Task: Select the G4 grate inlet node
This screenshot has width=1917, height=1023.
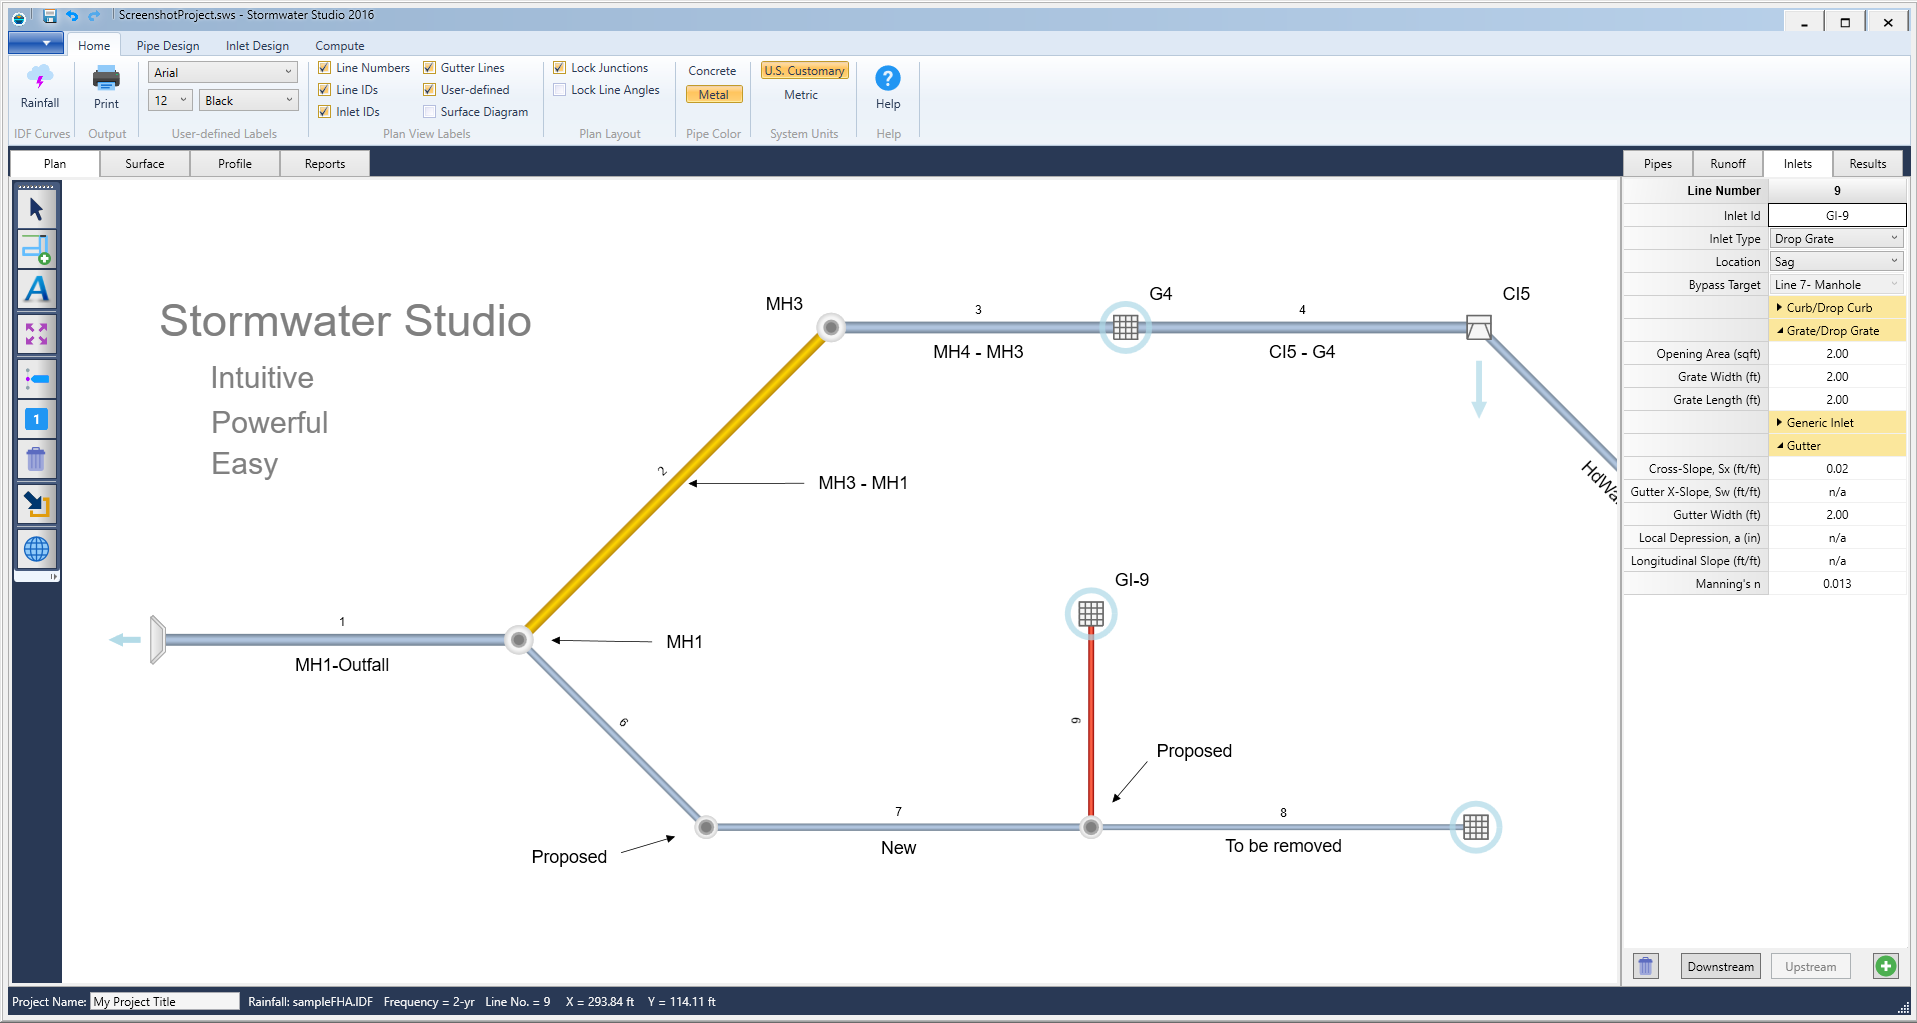Action: (1125, 327)
